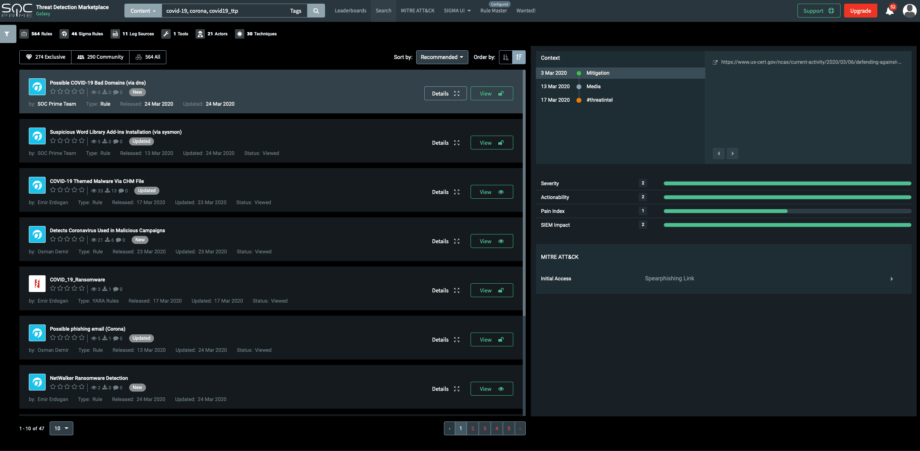
Task: Click the search query input field
Action: click(223, 11)
